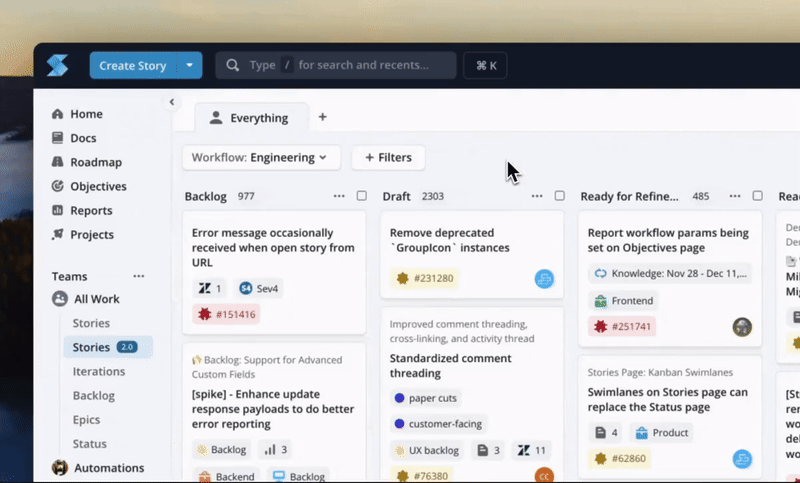Select Stories 2.0 in the sidebar
800x483 pixels.
coord(108,347)
